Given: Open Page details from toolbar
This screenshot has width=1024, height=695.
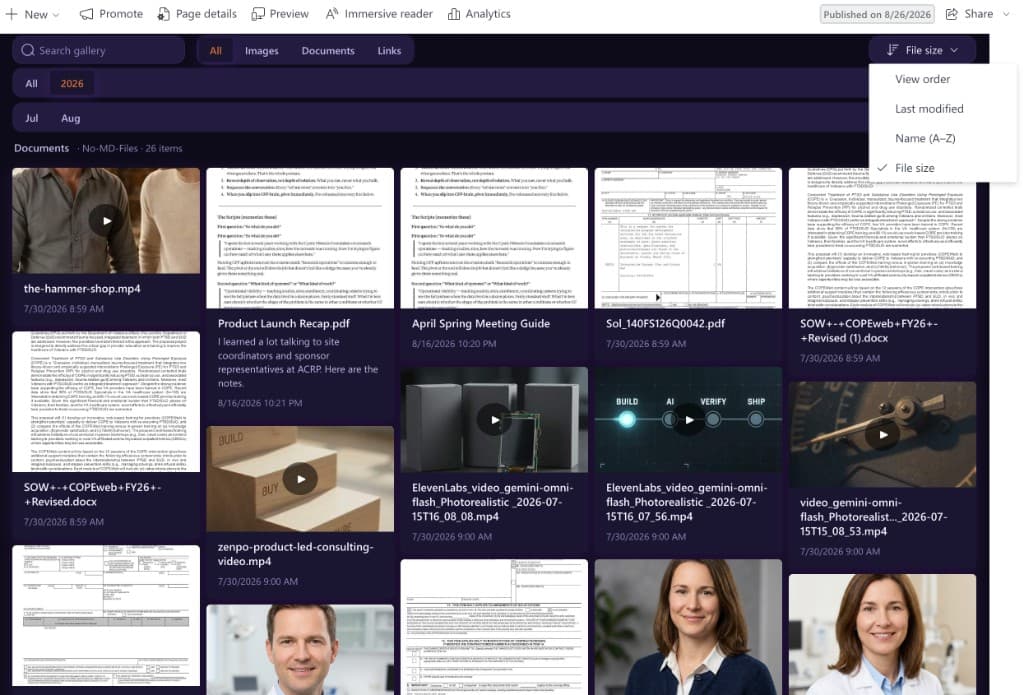Looking at the screenshot, I should (x=197, y=14).
